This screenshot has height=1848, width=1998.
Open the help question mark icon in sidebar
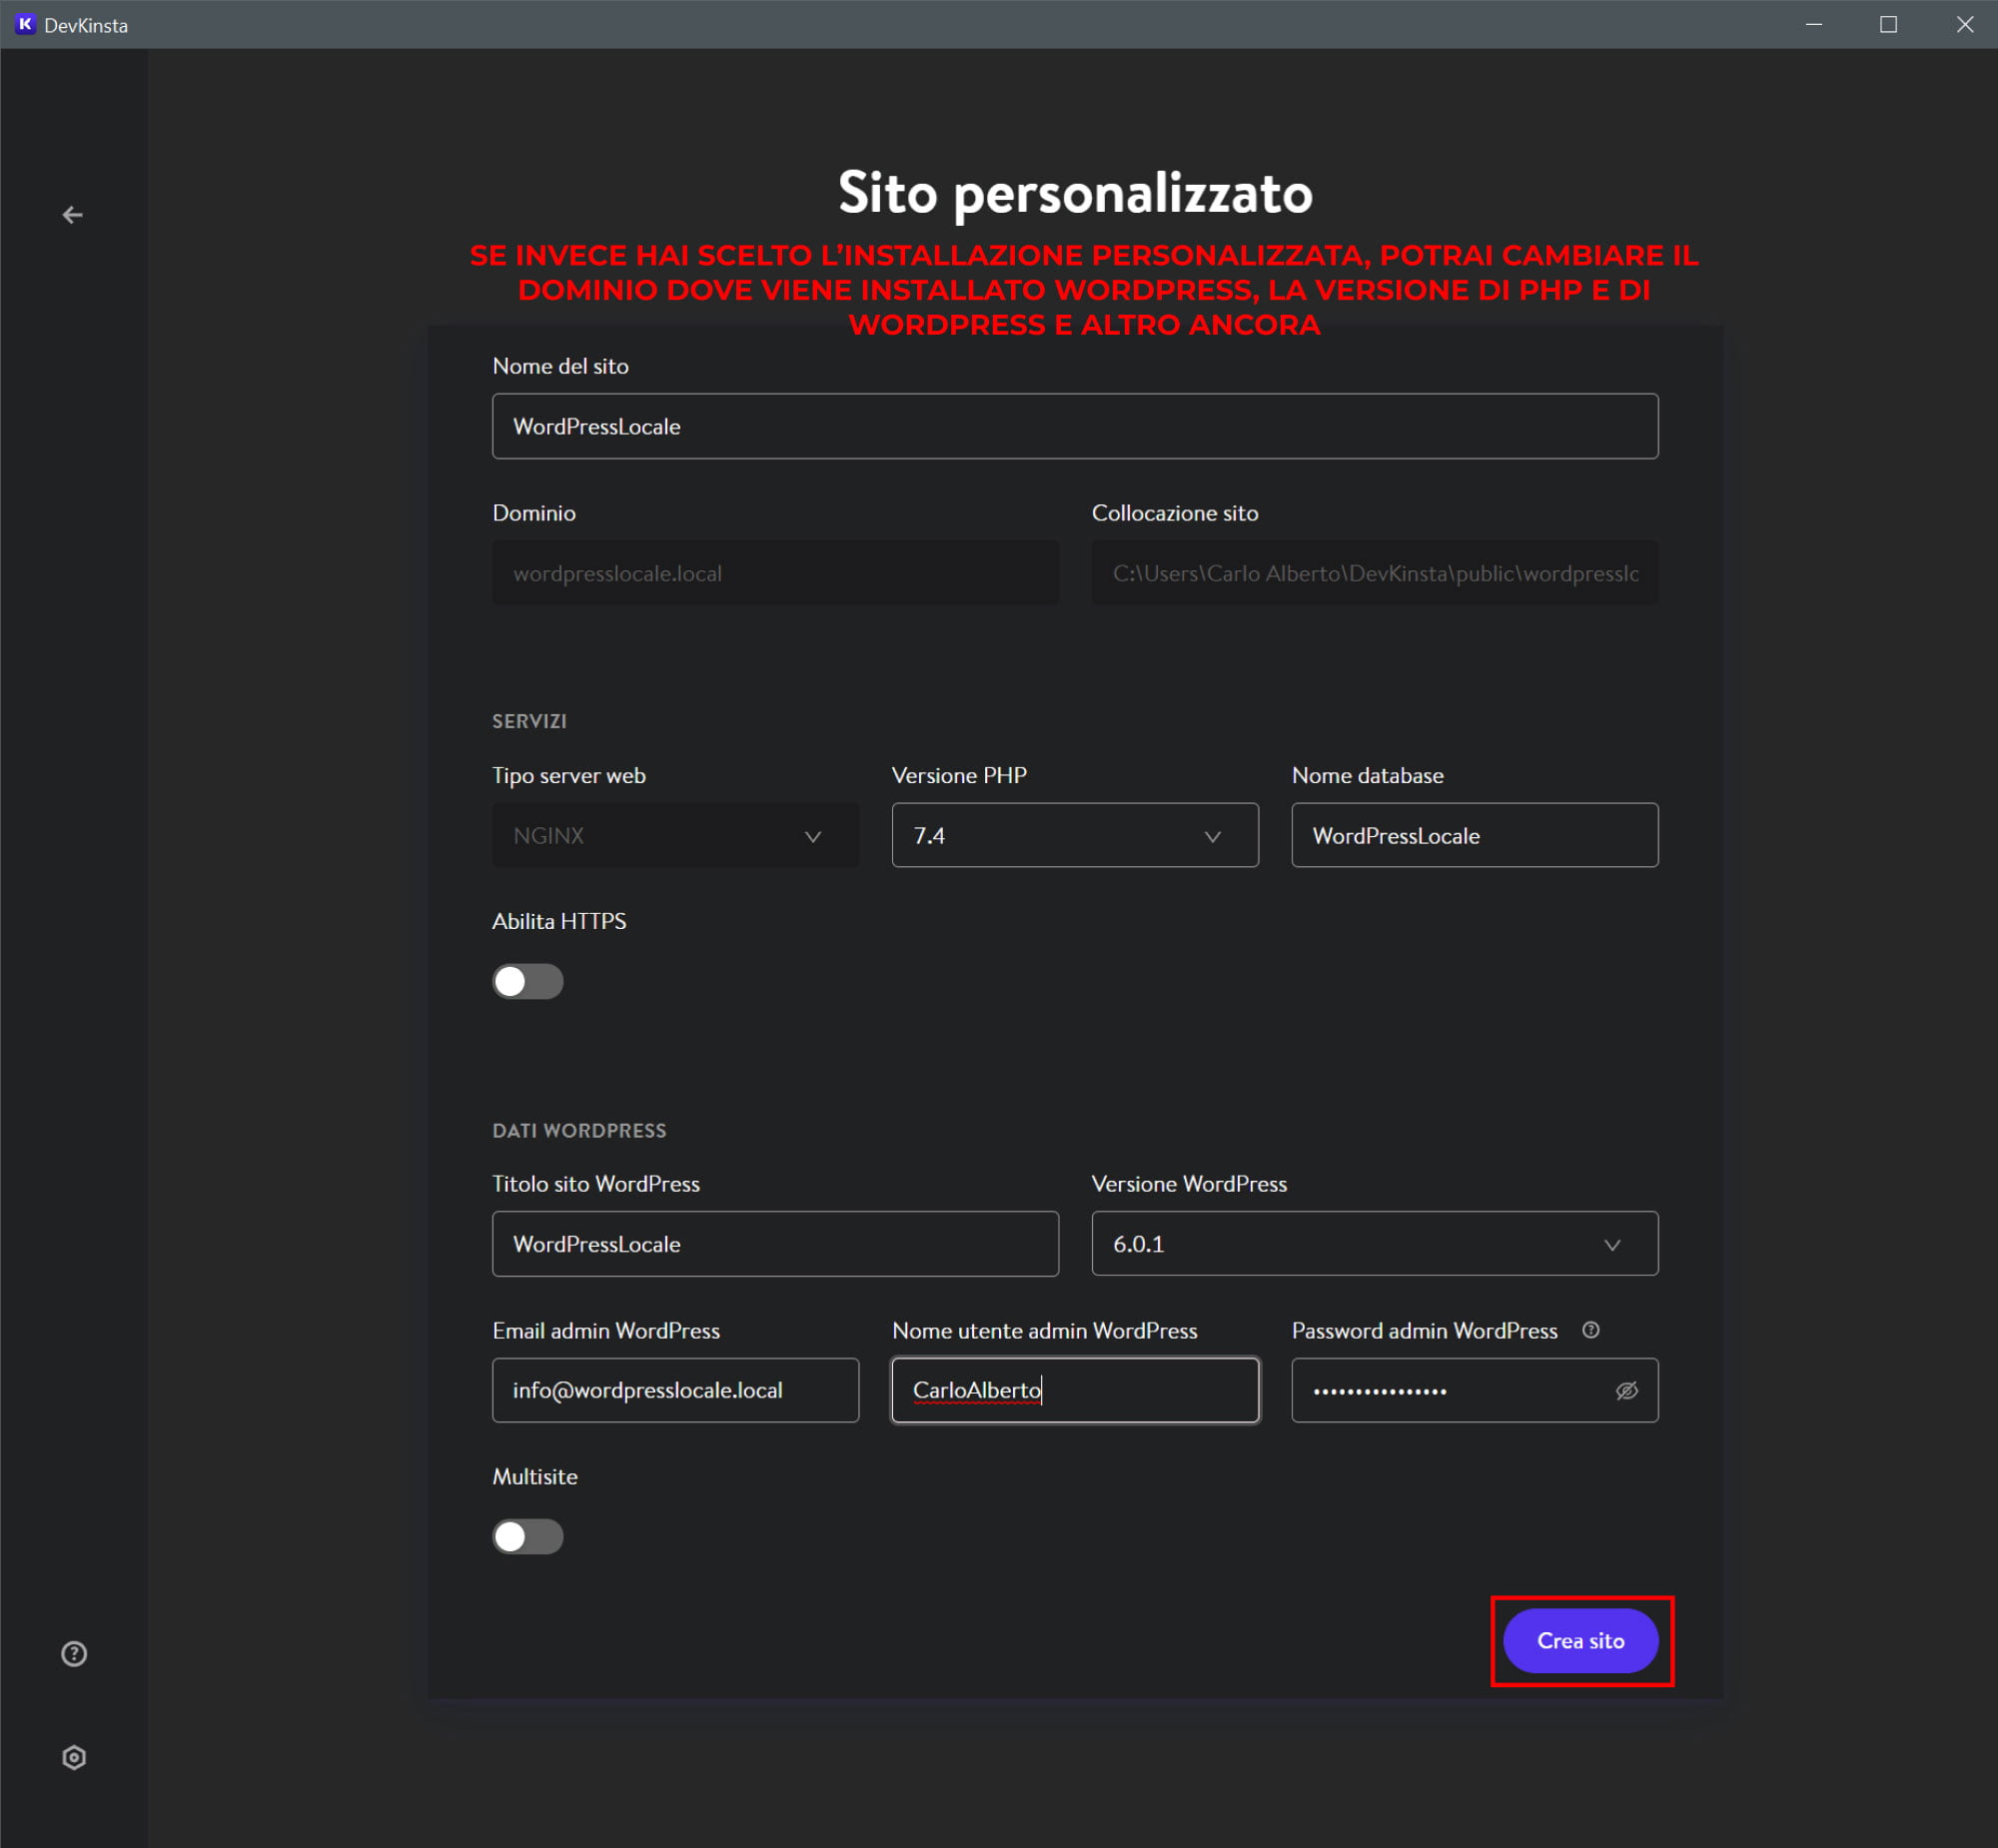tap(74, 1653)
